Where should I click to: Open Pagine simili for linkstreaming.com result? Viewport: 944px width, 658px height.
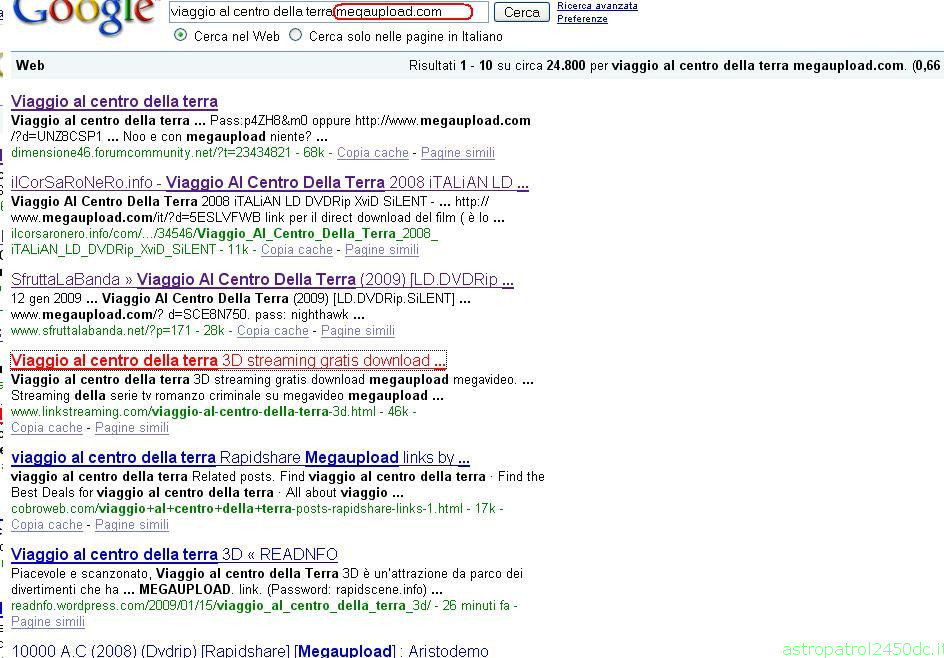click(132, 427)
